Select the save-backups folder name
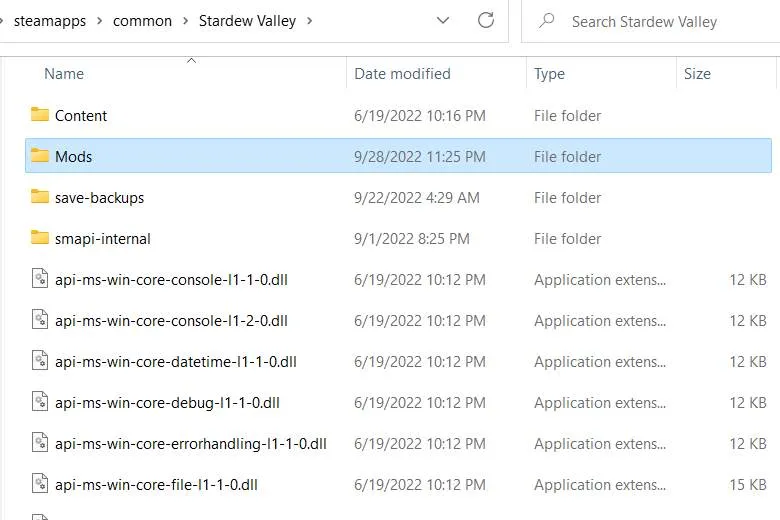The height and width of the screenshot is (520, 780). pos(99,198)
